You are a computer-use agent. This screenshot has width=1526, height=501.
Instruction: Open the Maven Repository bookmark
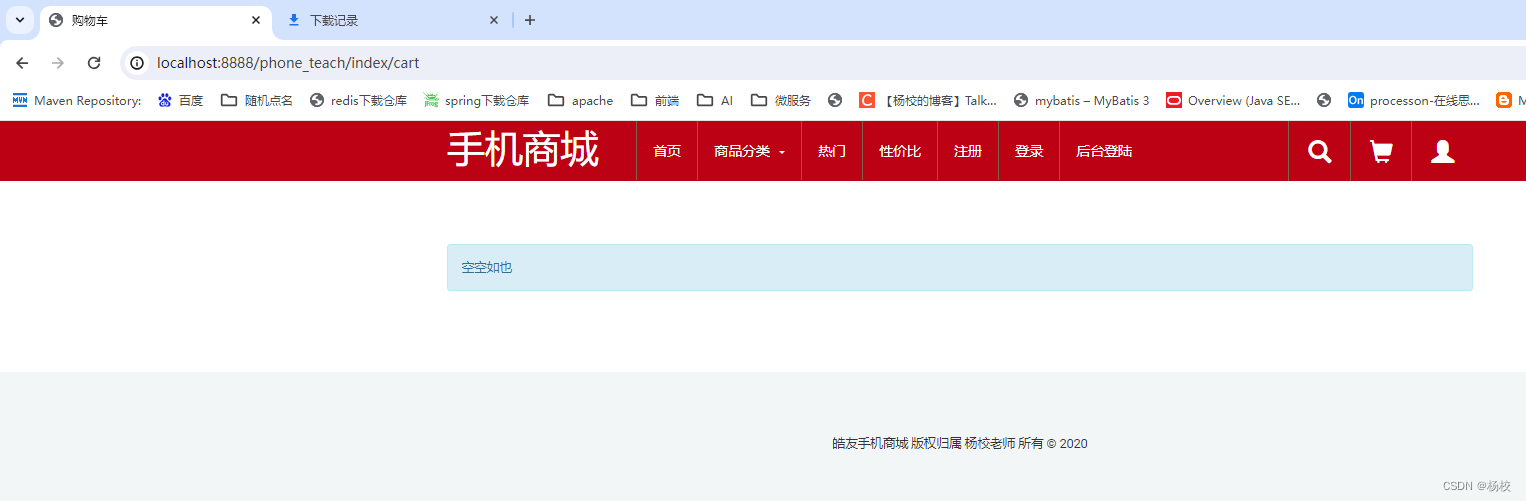point(77,100)
